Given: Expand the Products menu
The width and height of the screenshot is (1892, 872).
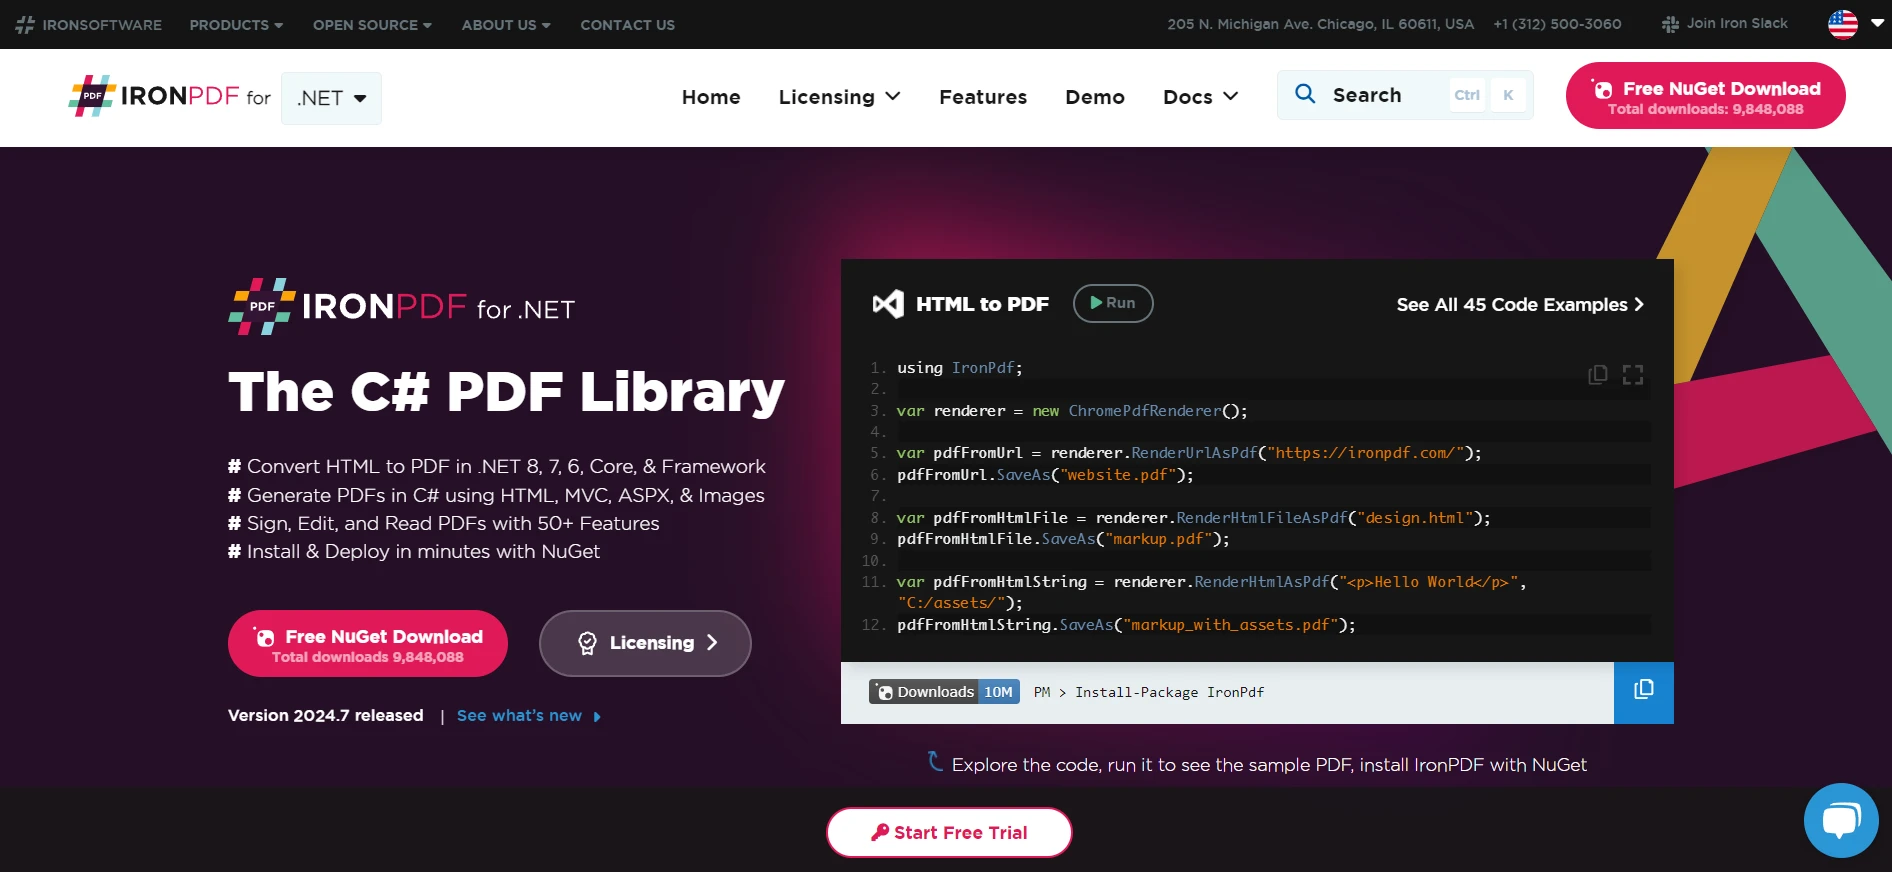Looking at the screenshot, I should coord(236,25).
